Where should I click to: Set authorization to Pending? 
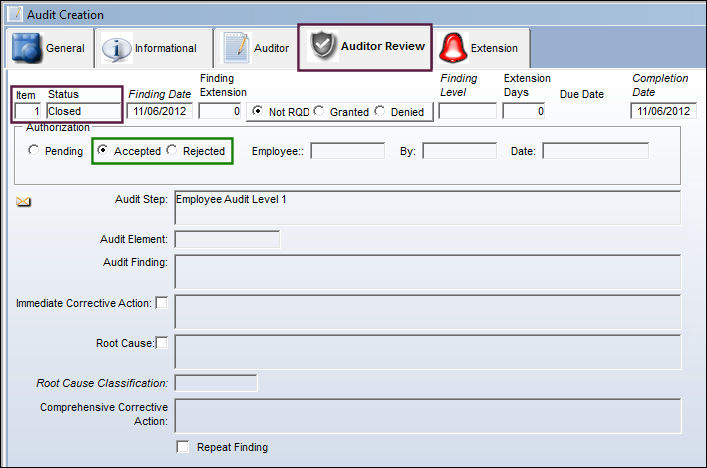pyautogui.click(x=33, y=150)
